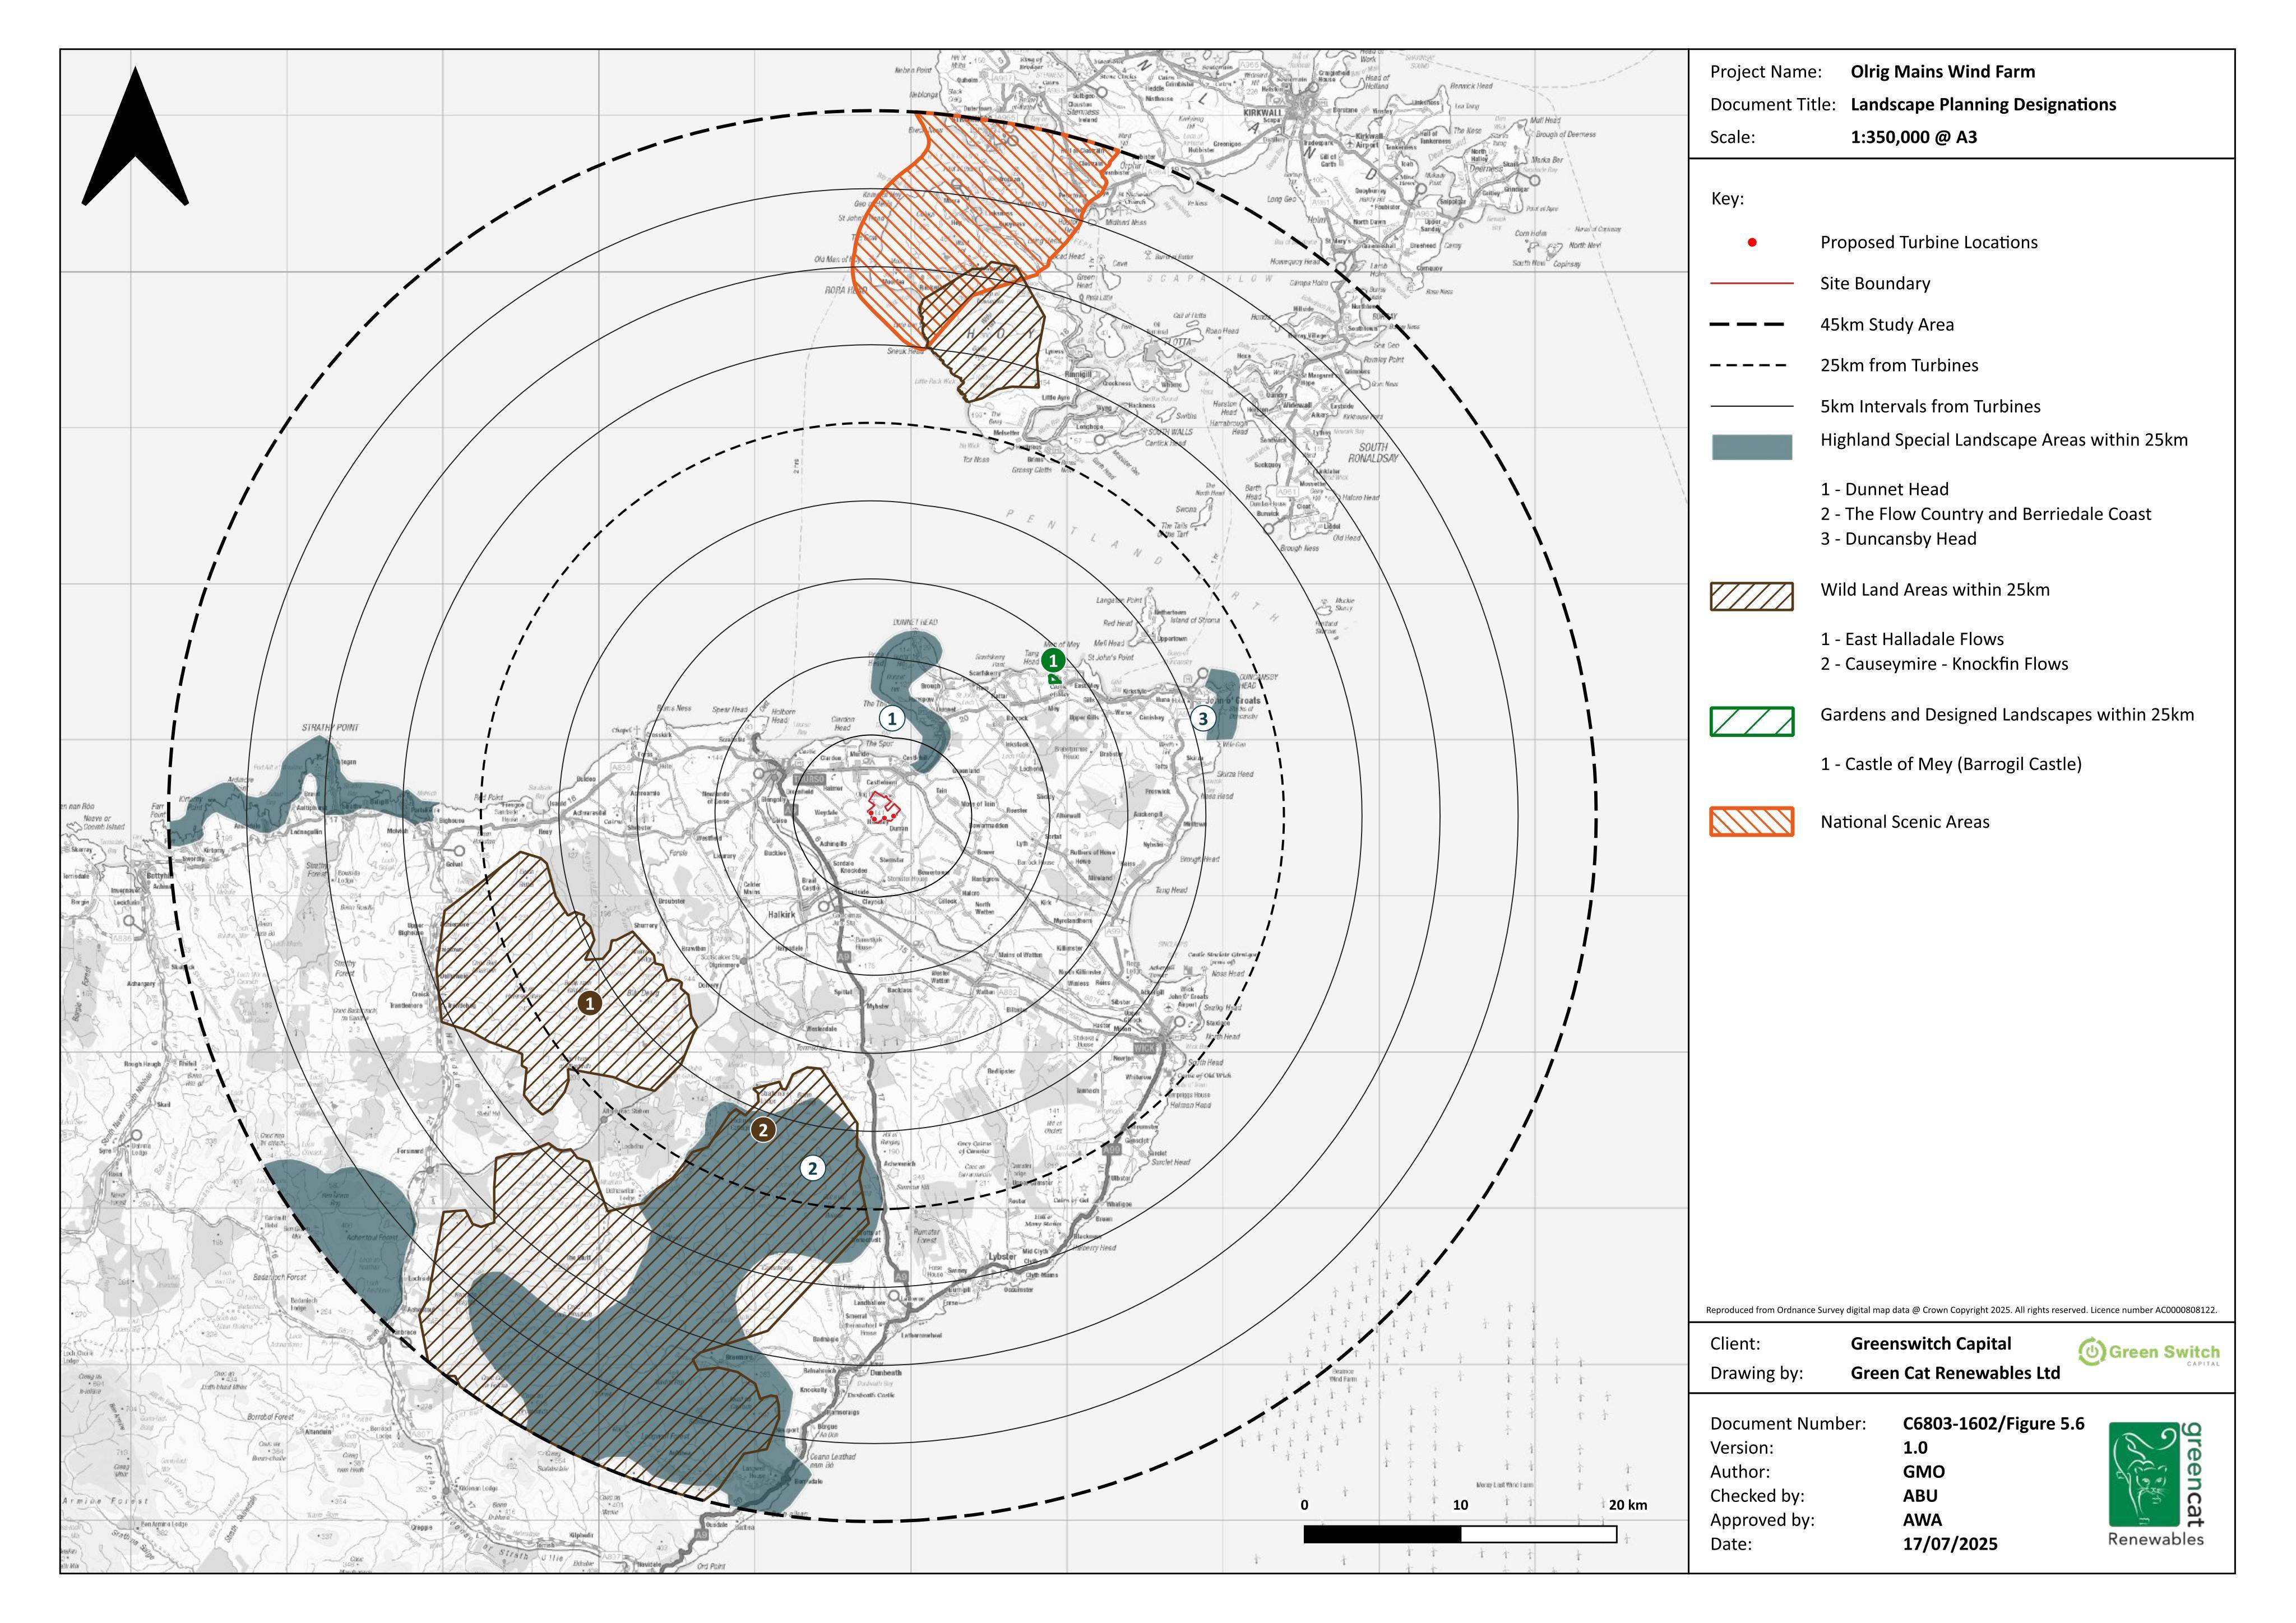2296x1623 pixels.
Task: Click the 'Key:' heading
Action: (x=1727, y=198)
